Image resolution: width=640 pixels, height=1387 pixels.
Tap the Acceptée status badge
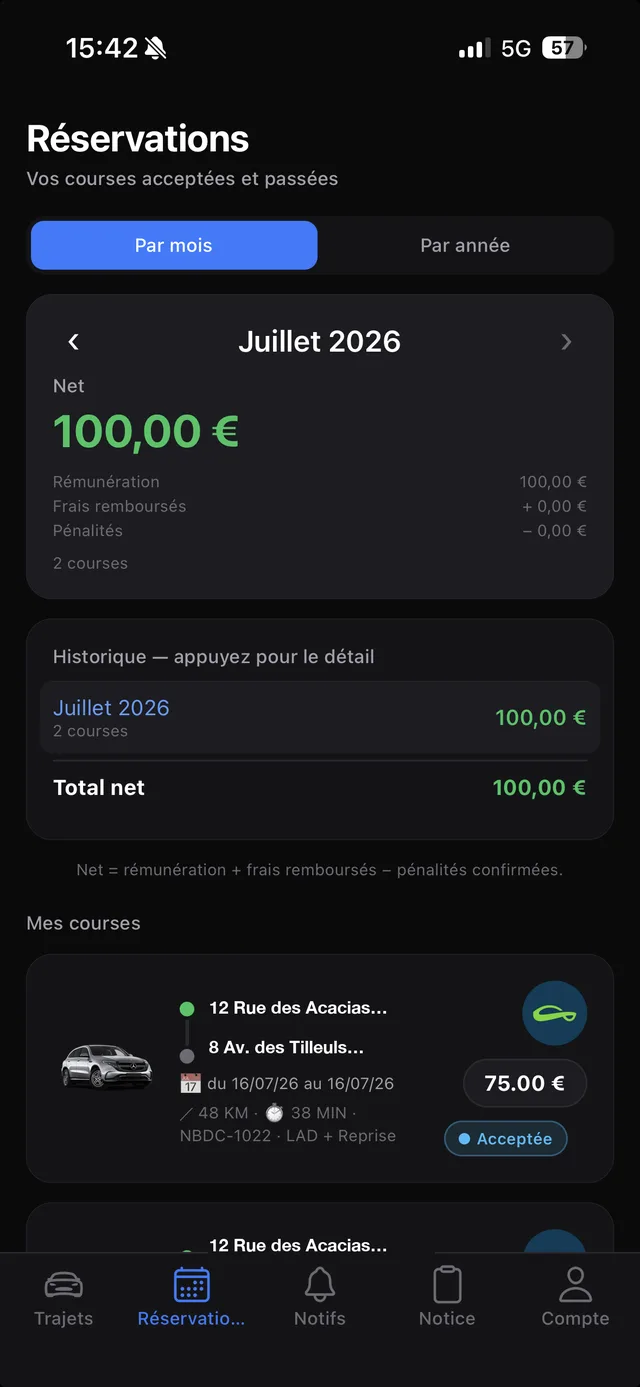506,1139
